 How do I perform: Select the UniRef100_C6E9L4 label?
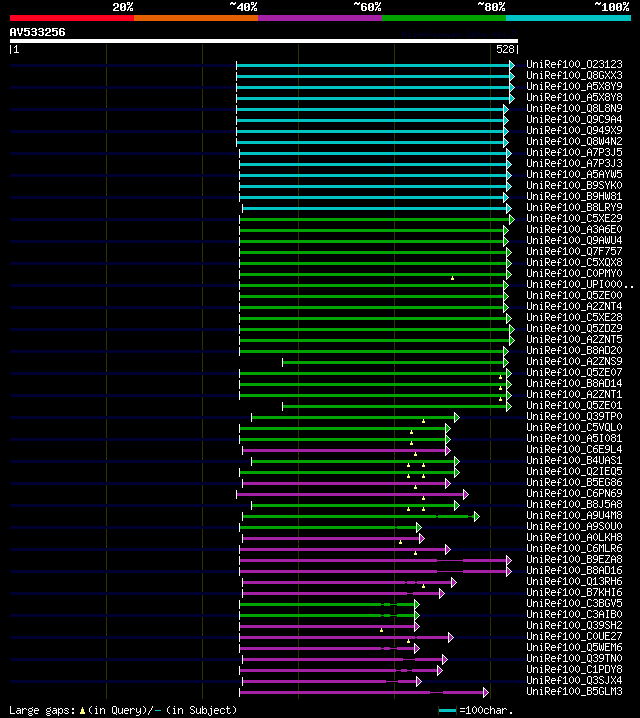point(574,449)
